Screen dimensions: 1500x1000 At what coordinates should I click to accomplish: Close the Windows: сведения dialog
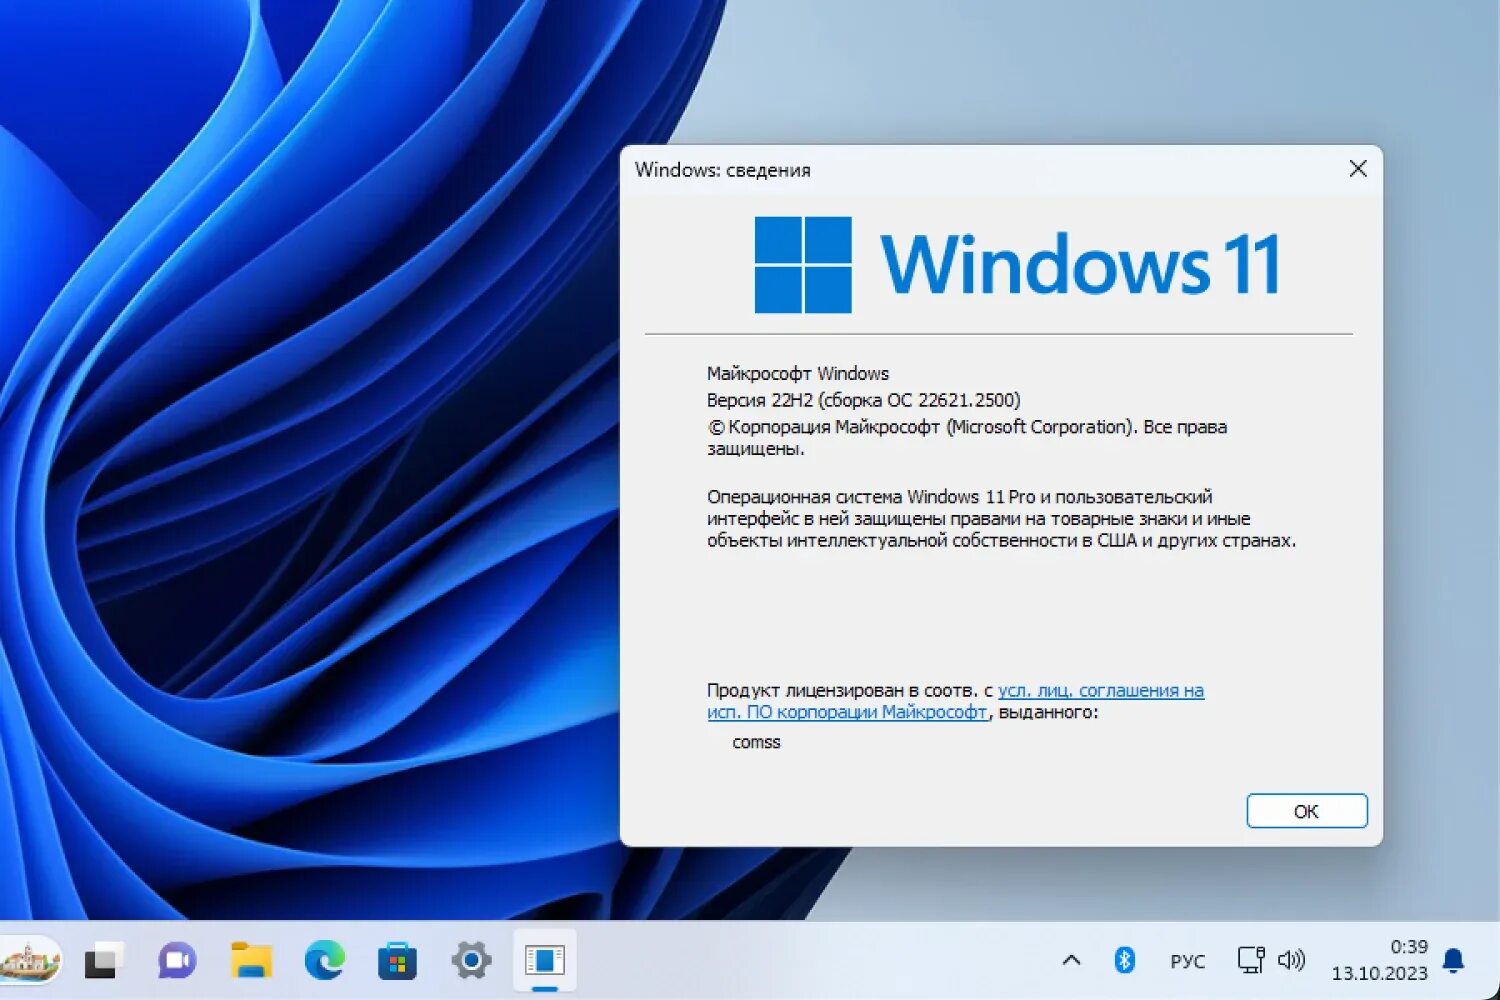[x=1357, y=169]
